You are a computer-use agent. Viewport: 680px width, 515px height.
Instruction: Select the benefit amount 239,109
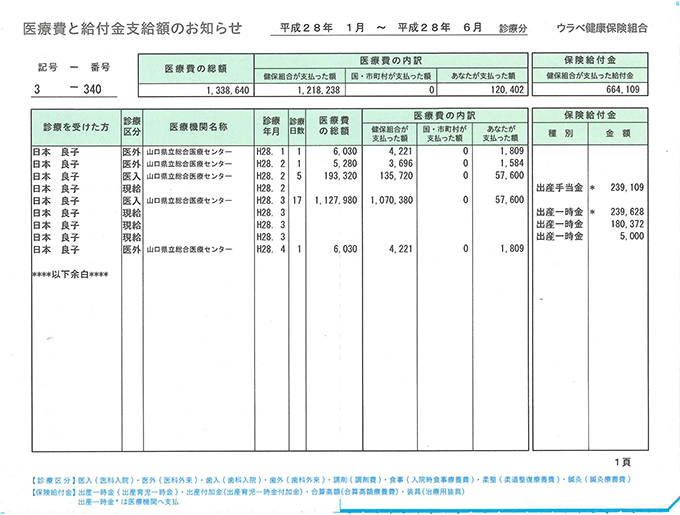[x=627, y=188]
